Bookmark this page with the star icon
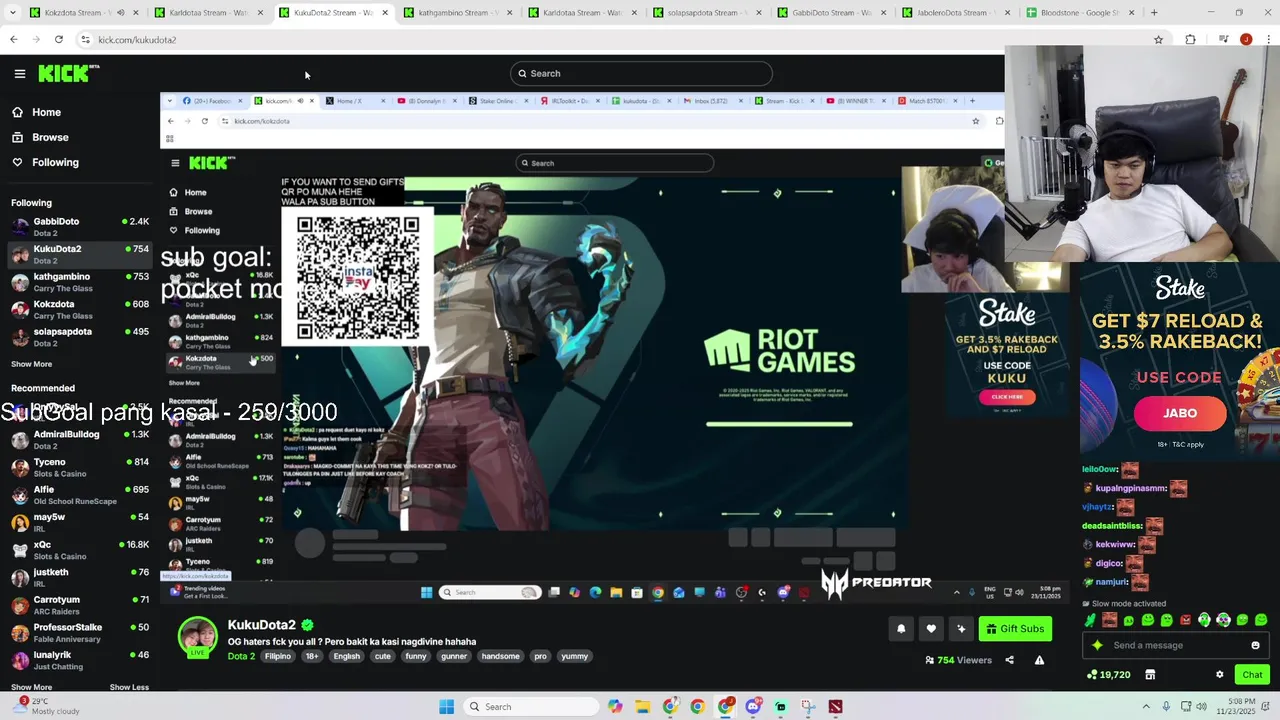Screen dimensions: 1280x720 1158,40
